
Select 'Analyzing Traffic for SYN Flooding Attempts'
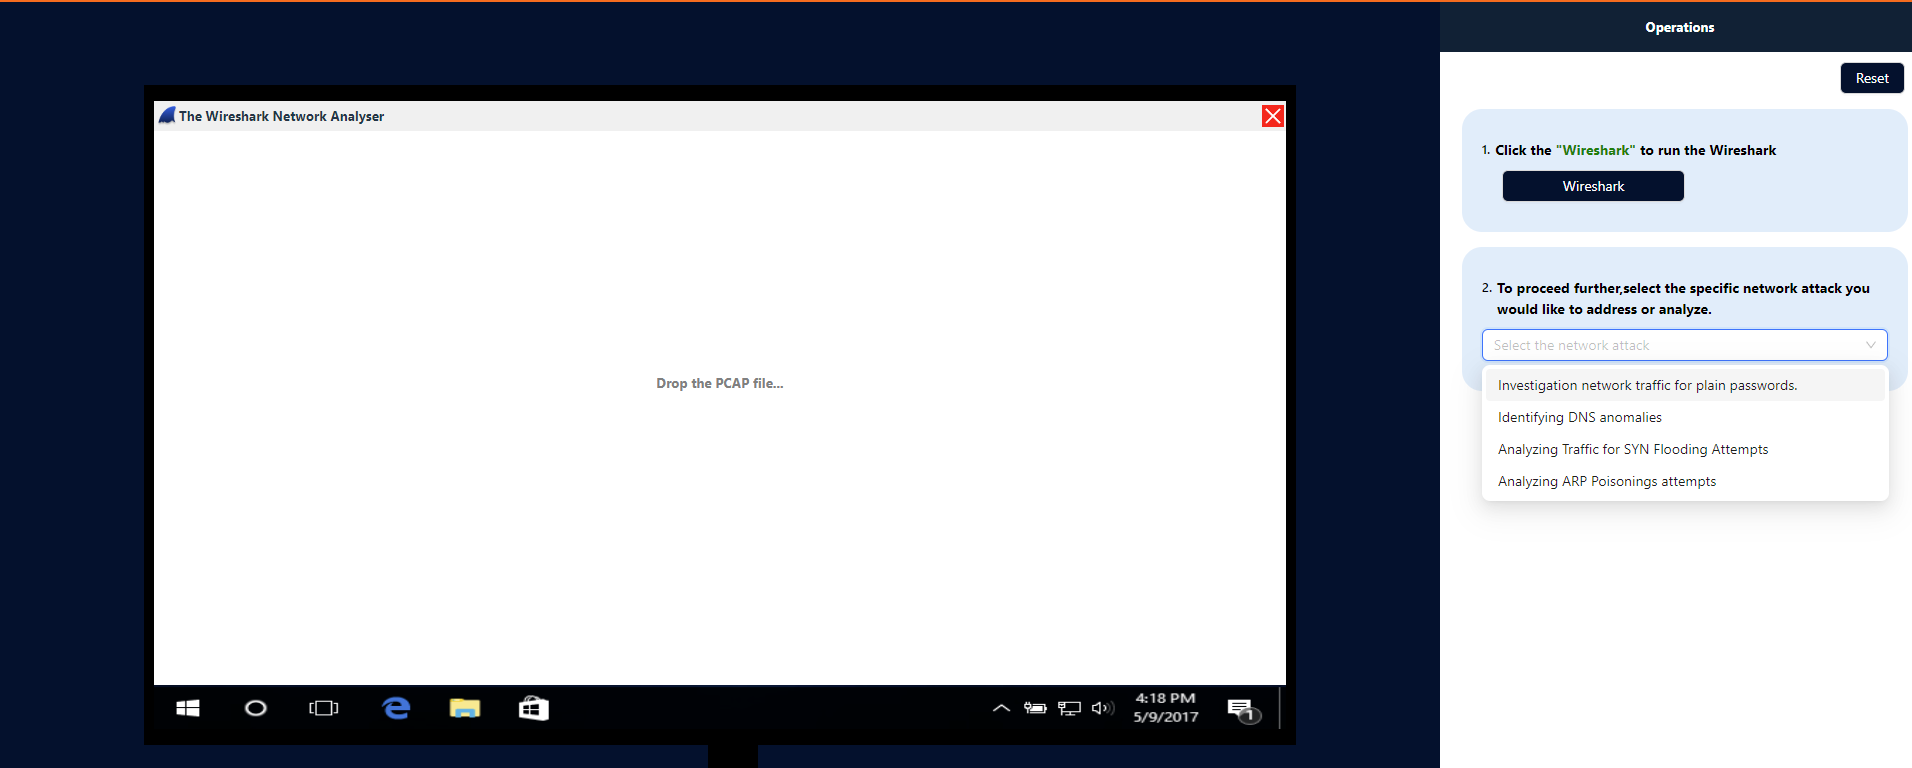pos(1632,449)
